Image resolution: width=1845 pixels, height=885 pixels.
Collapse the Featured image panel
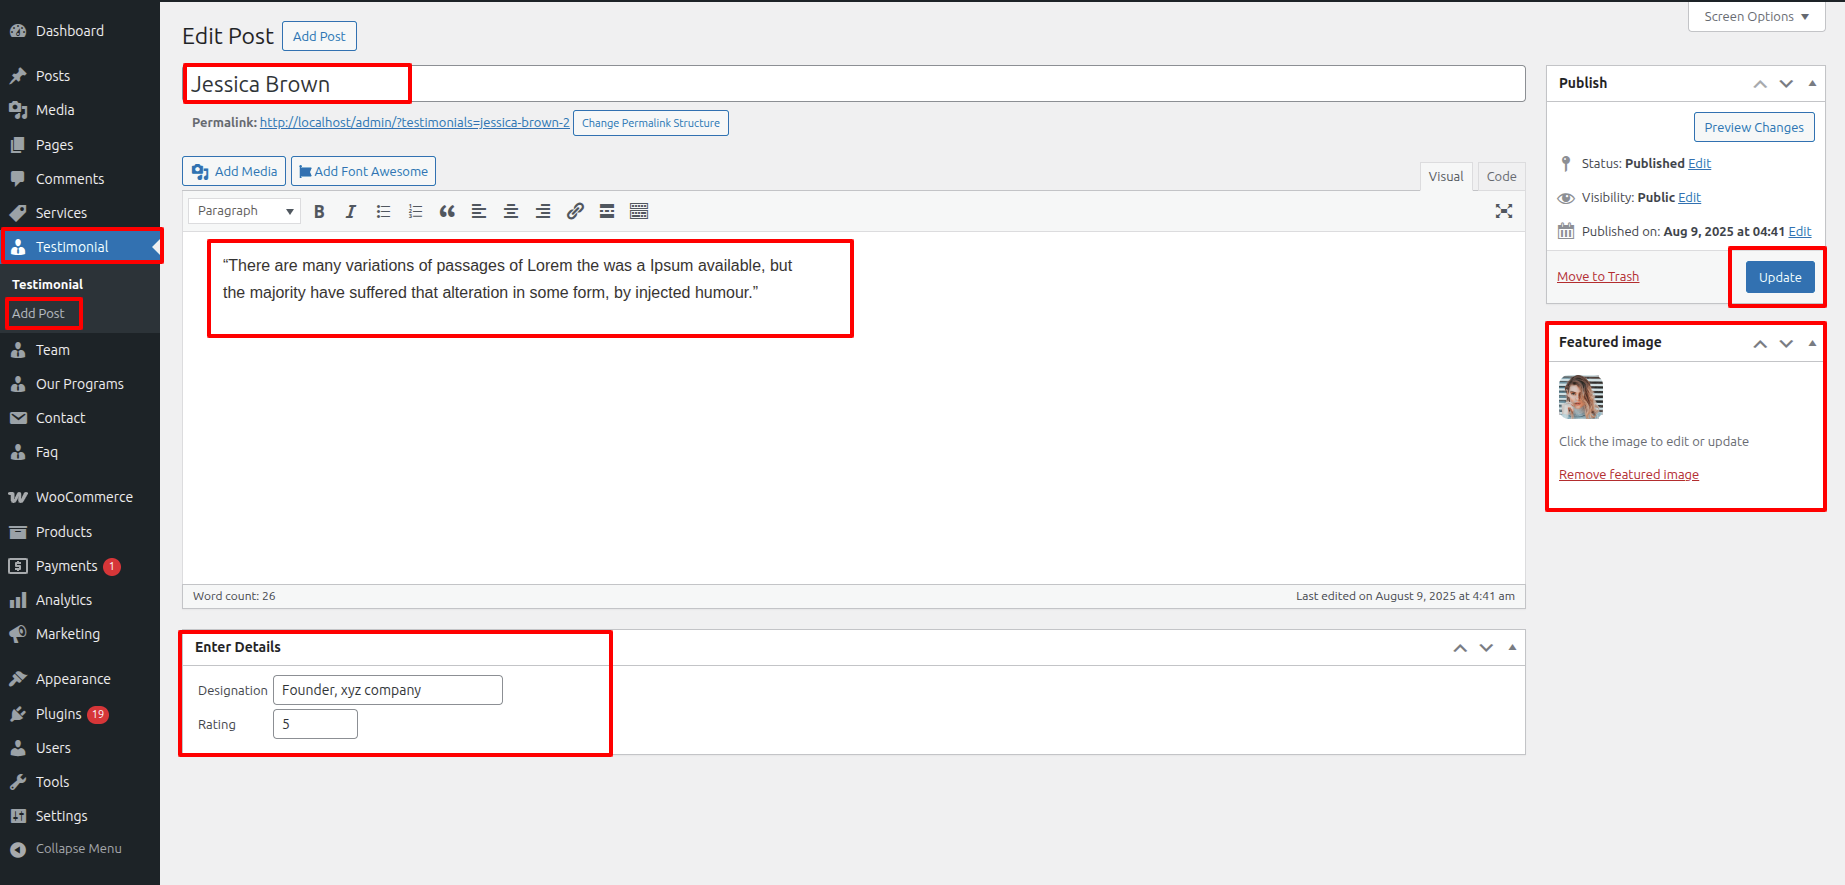tap(1812, 343)
